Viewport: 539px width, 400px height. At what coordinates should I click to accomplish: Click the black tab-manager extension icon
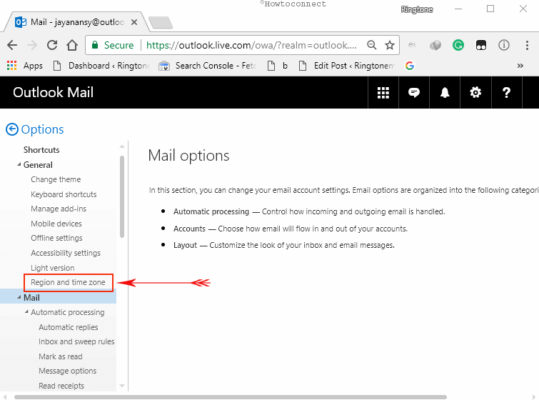click(481, 45)
